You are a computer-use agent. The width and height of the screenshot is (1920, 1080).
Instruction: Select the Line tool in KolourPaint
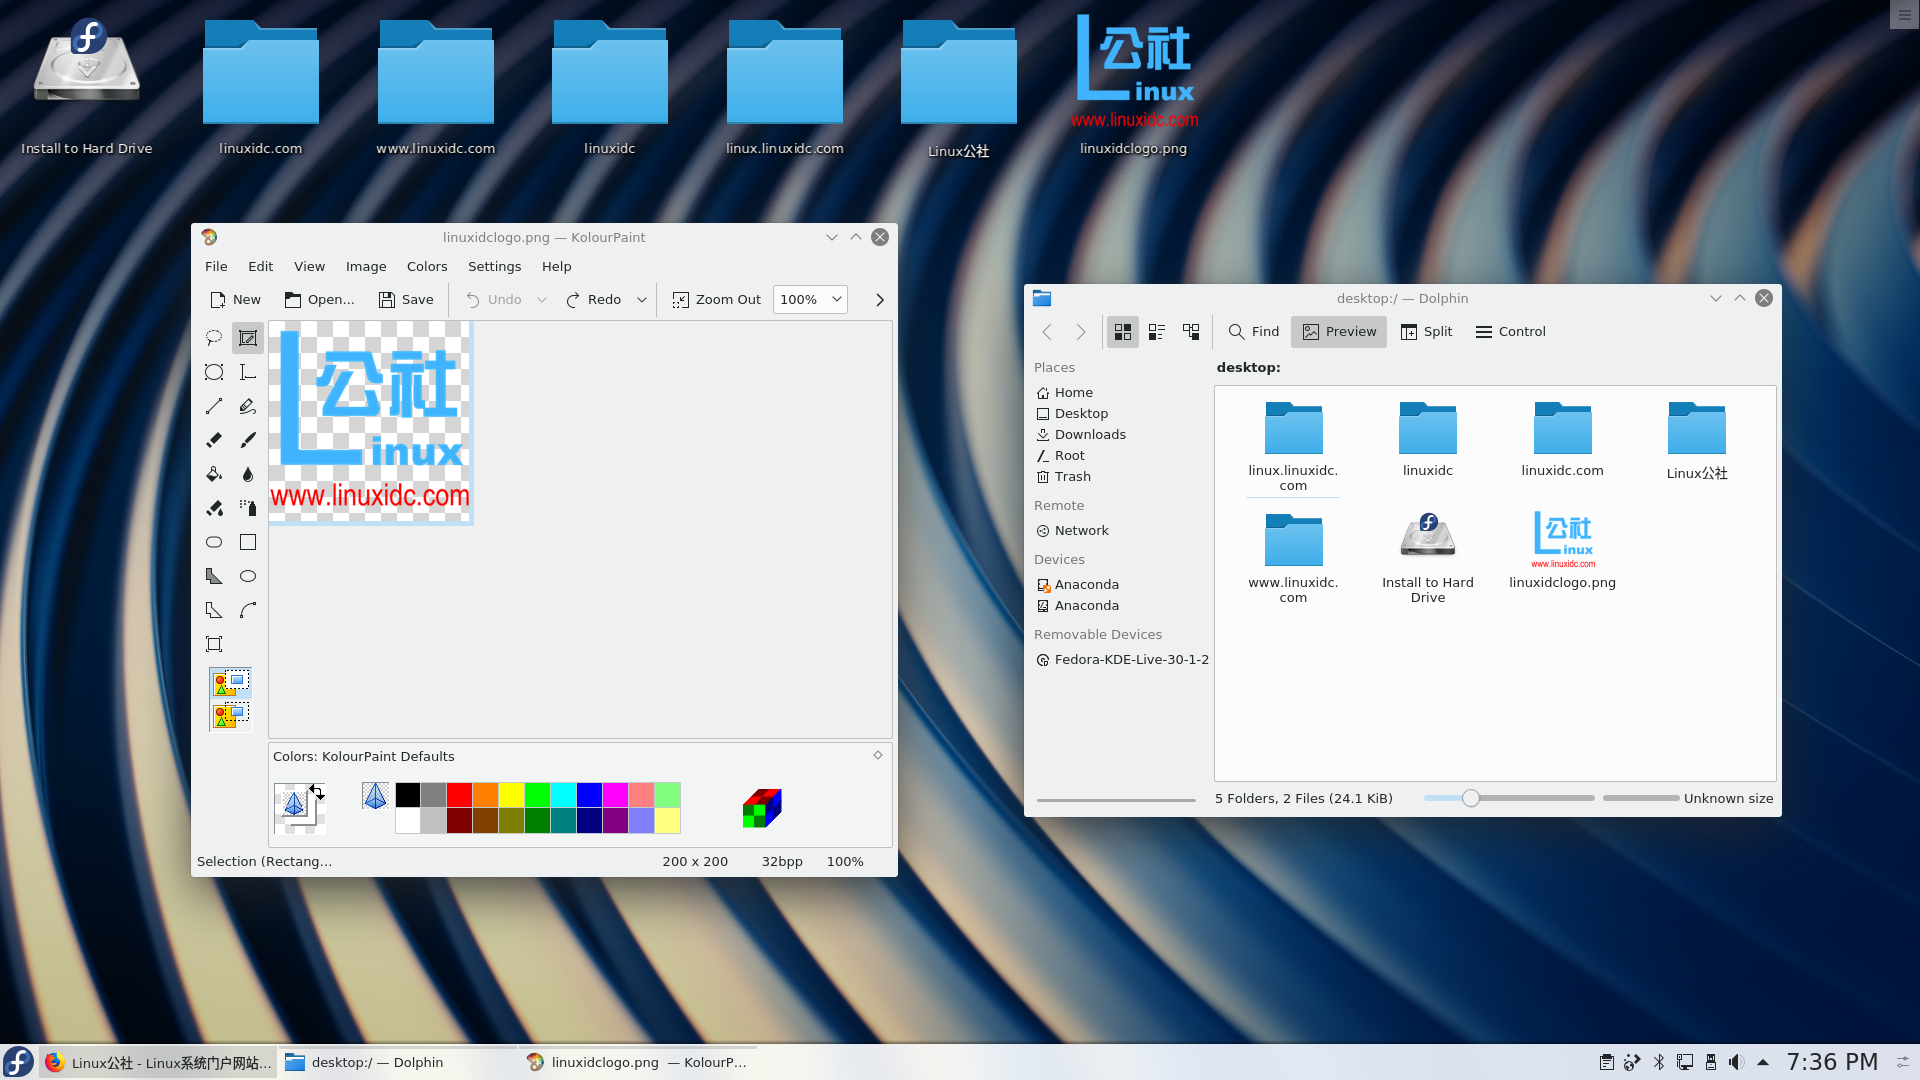pos(213,406)
